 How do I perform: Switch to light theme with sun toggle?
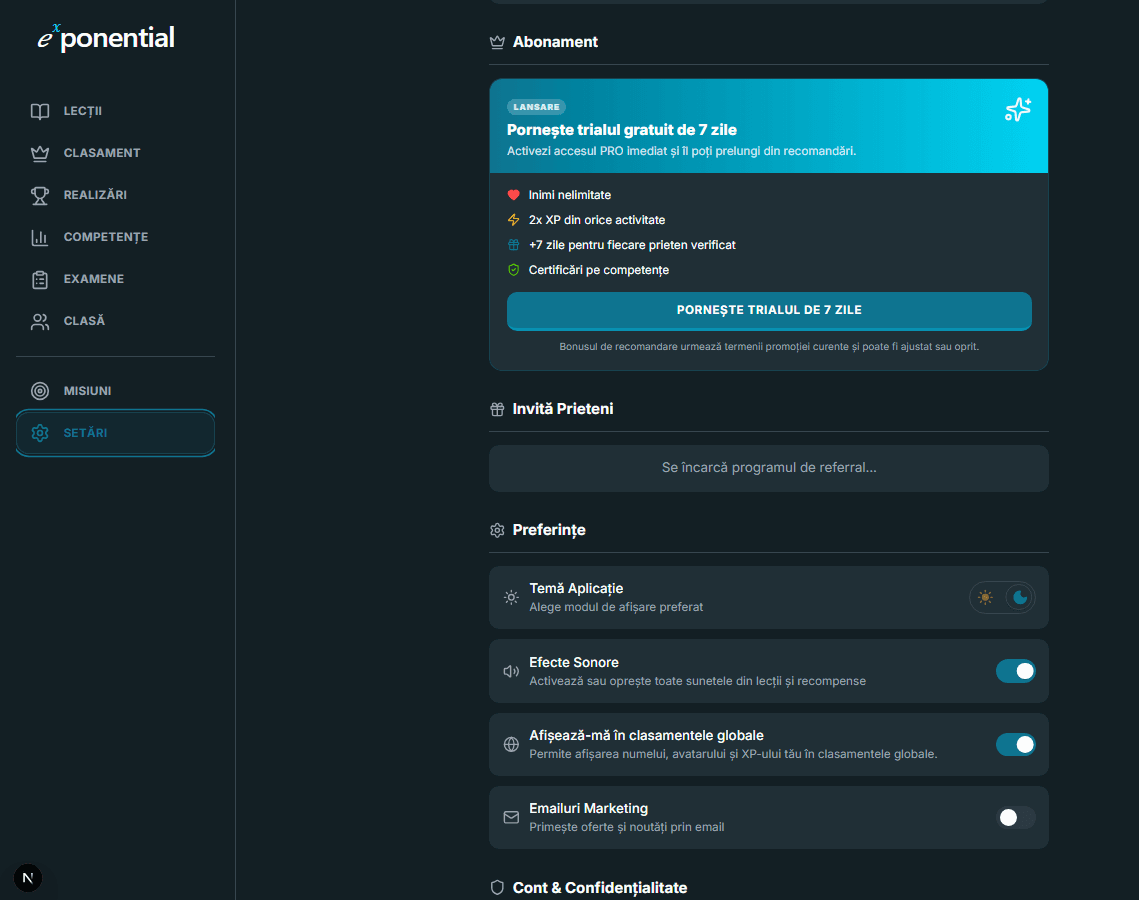tap(986, 597)
